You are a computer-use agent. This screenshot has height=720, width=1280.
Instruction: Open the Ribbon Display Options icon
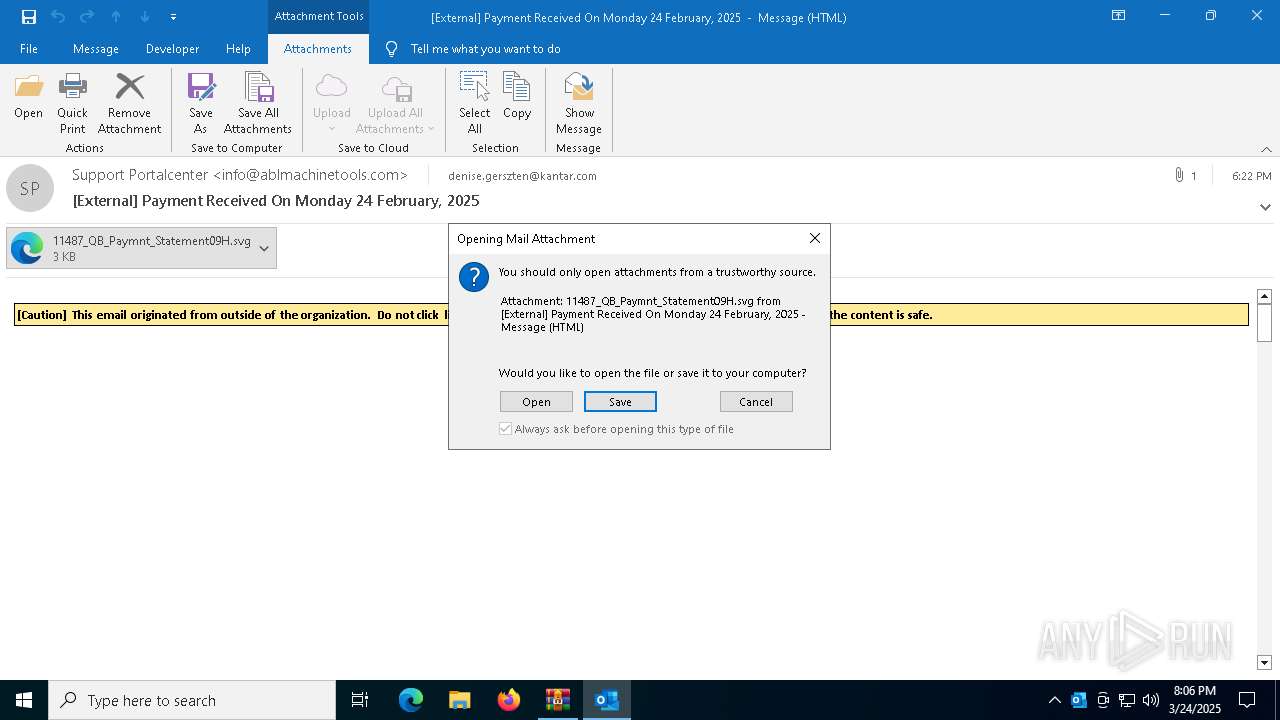[1119, 16]
